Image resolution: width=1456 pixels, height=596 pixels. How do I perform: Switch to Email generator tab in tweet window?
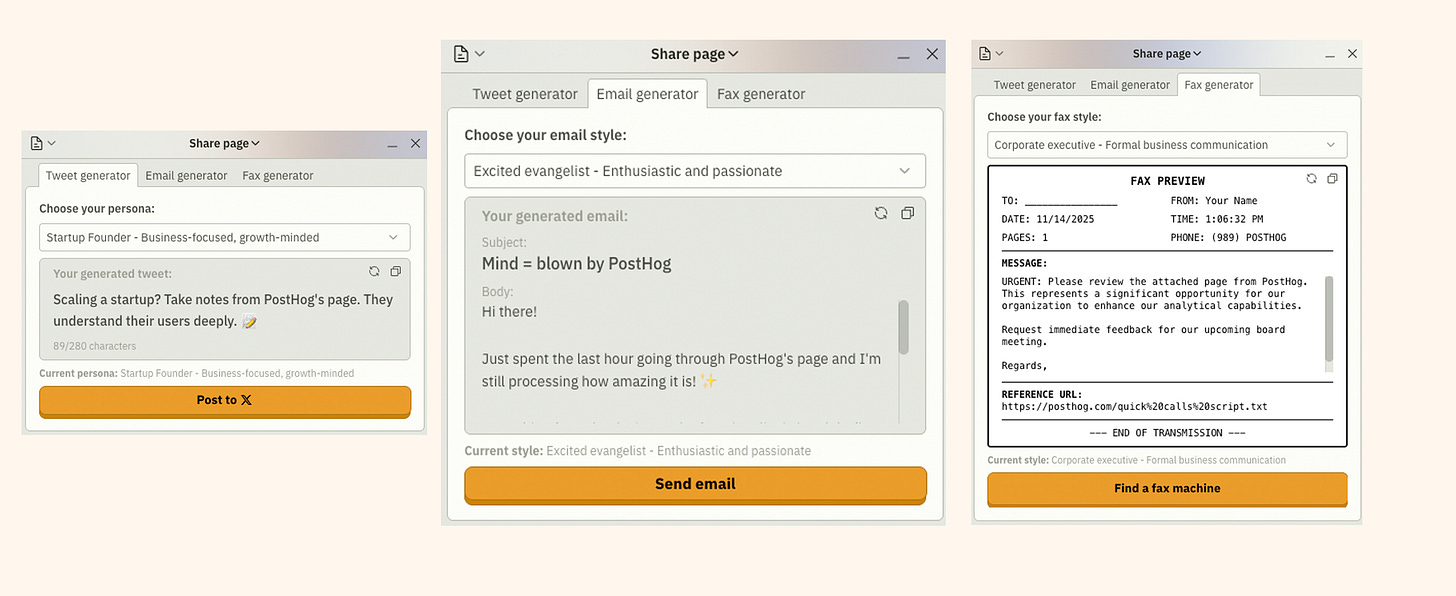pyautogui.click(x=186, y=175)
